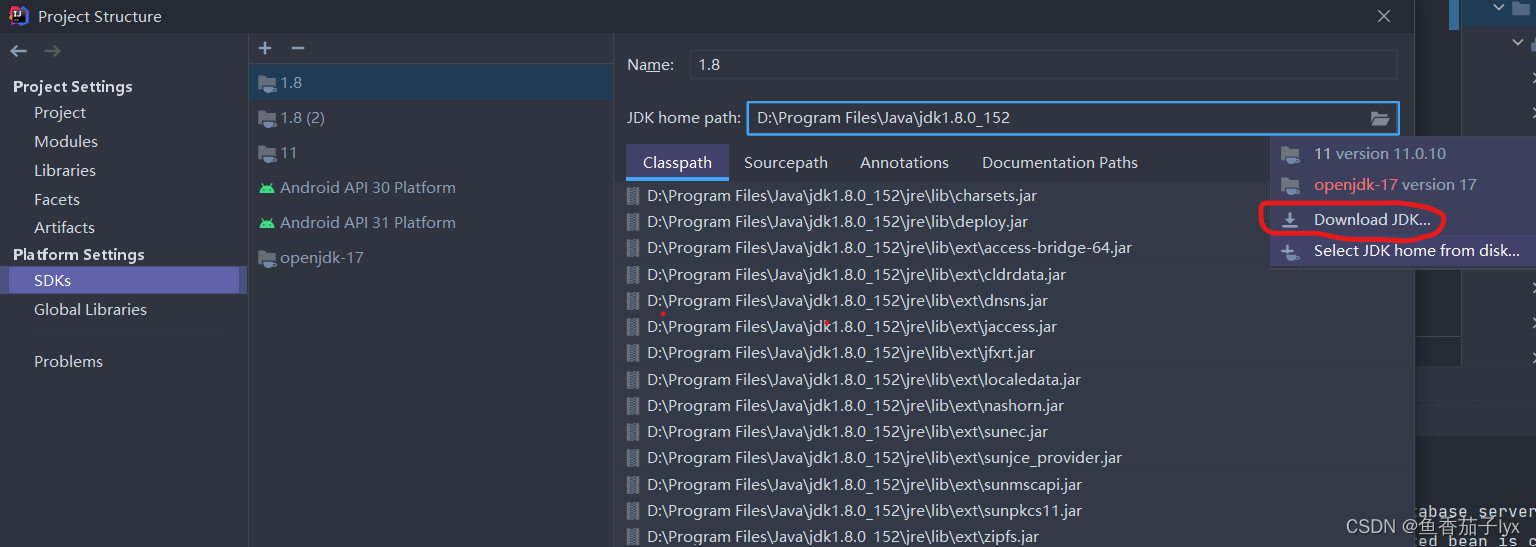Viewport: 1536px width, 547px height.
Task: Close the Project Structure dialog
Action: click(x=1384, y=16)
